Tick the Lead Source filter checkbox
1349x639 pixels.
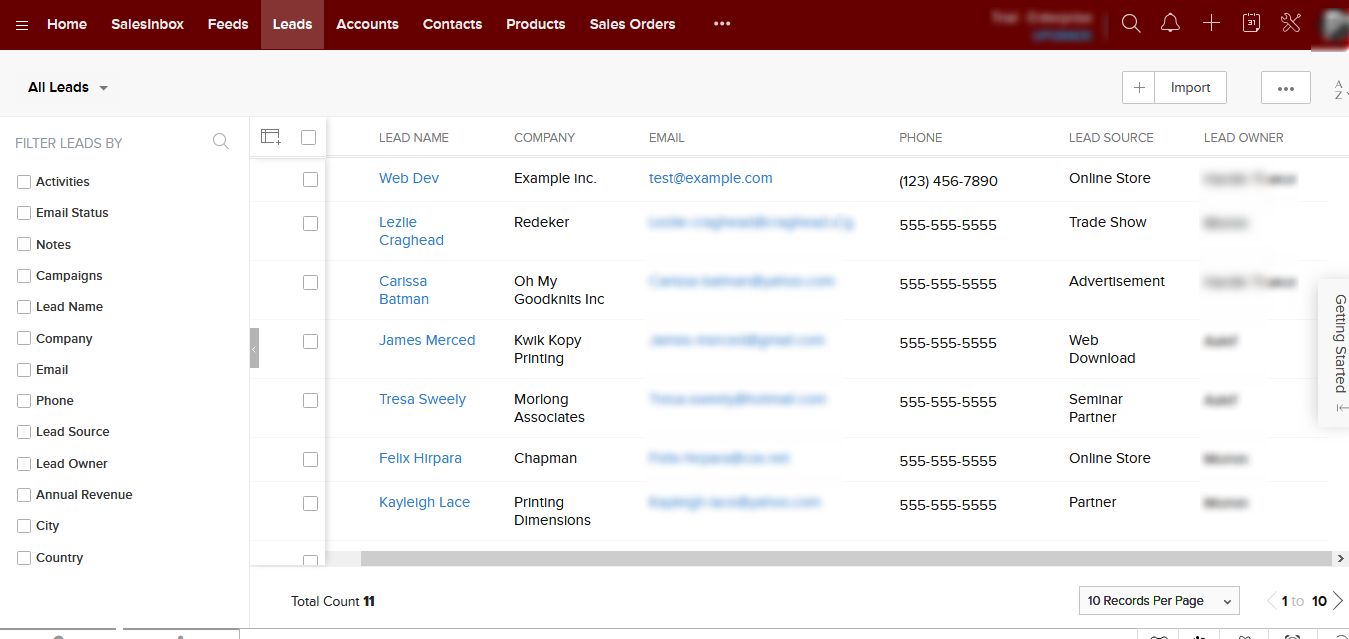24,432
